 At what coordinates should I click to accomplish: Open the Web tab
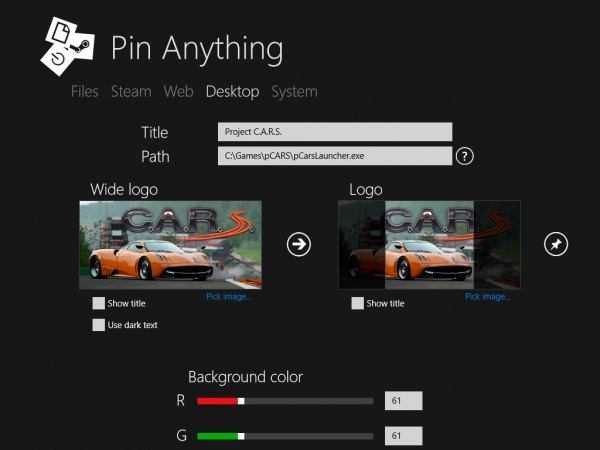point(178,92)
